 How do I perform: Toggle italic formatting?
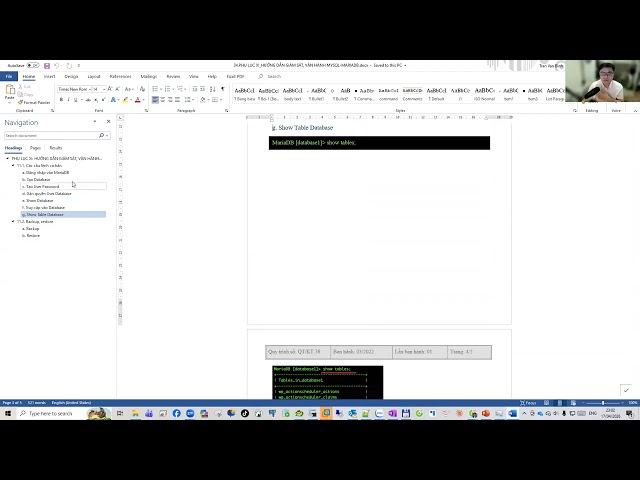(68, 100)
